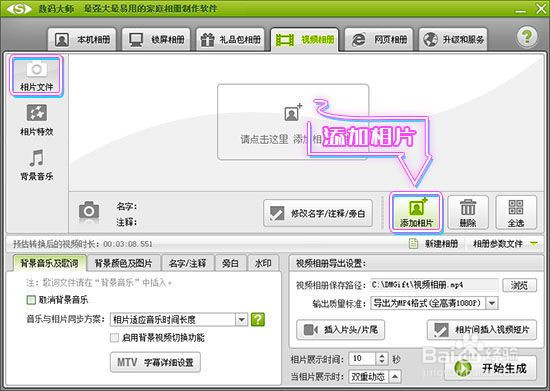Open 相片特效 effects in sidebar

(x=36, y=120)
